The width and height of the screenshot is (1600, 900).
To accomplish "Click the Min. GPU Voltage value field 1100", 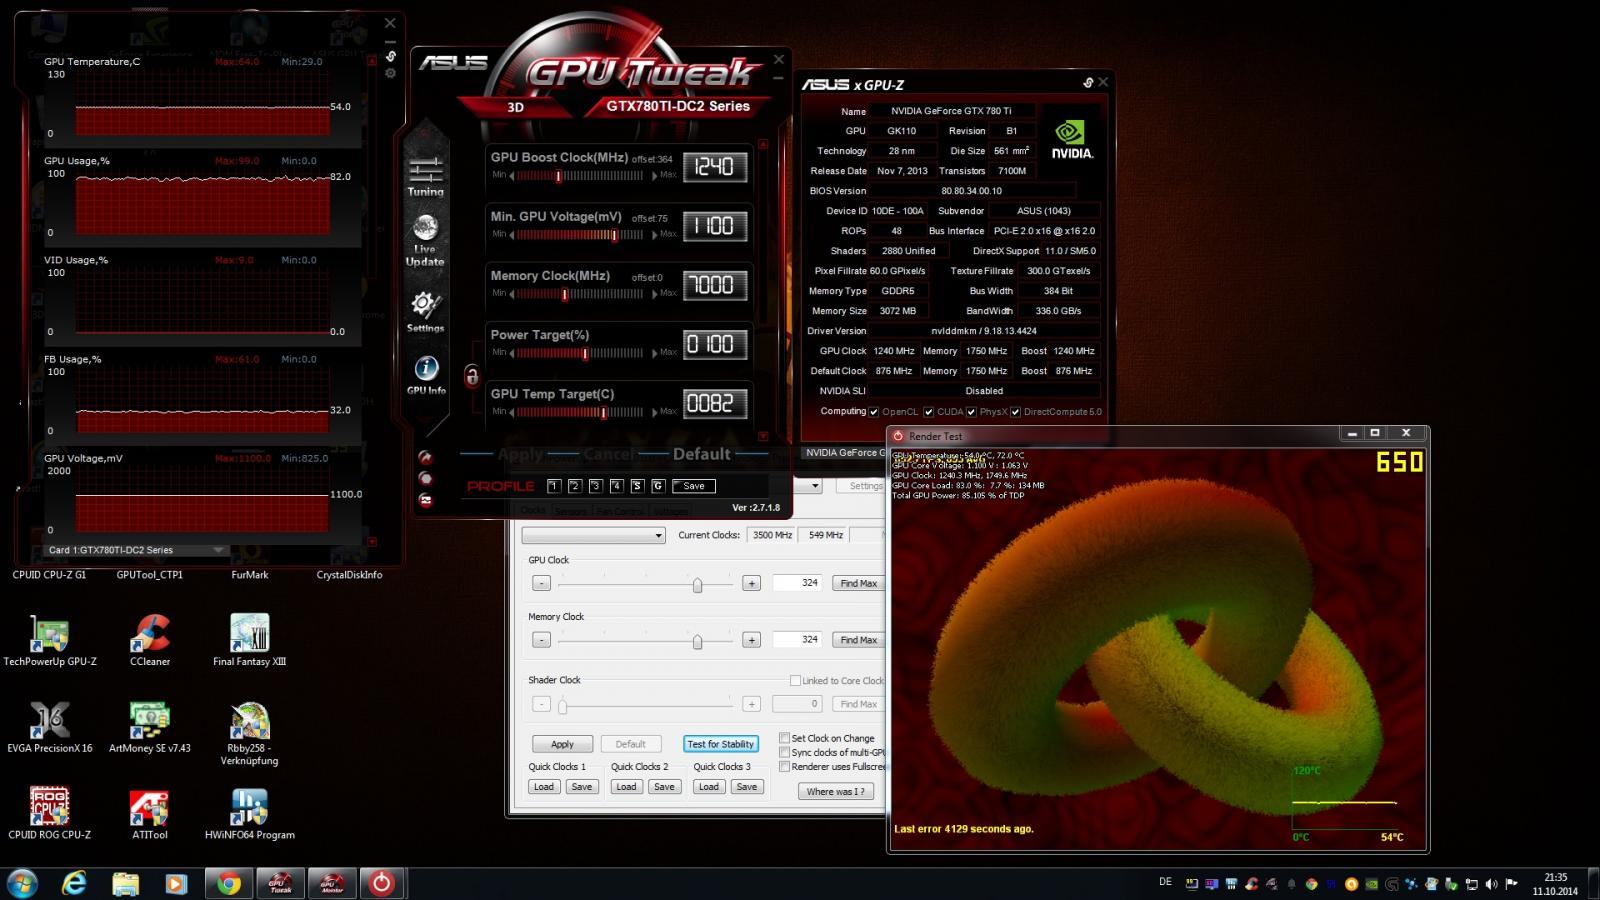I will 714,226.
